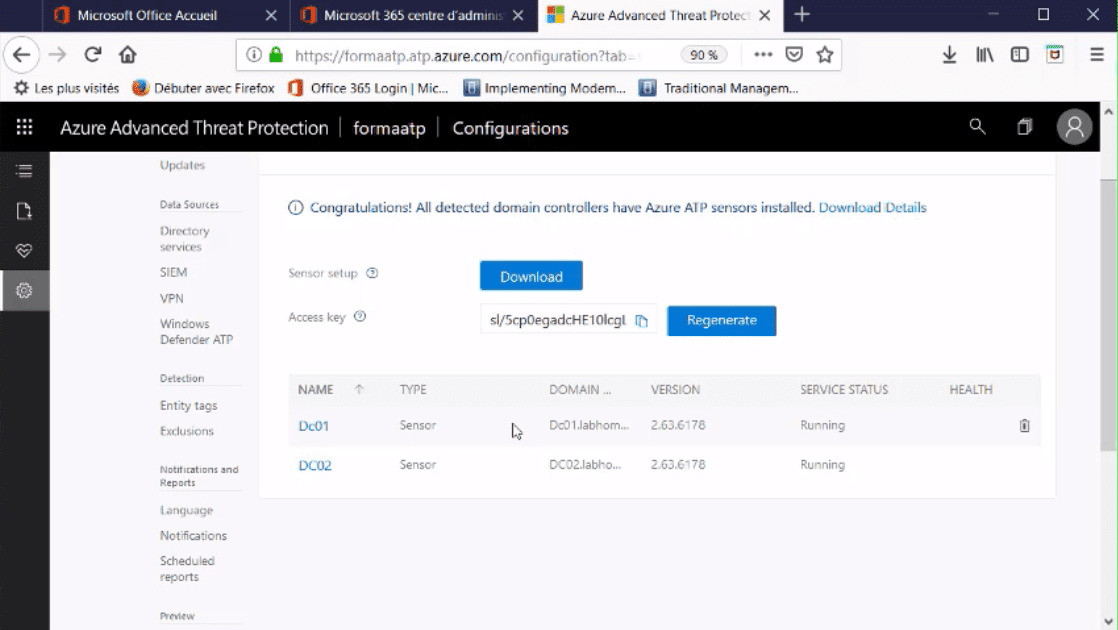Toggle the Firefox sidebar view icon

(x=1020, y=55)
